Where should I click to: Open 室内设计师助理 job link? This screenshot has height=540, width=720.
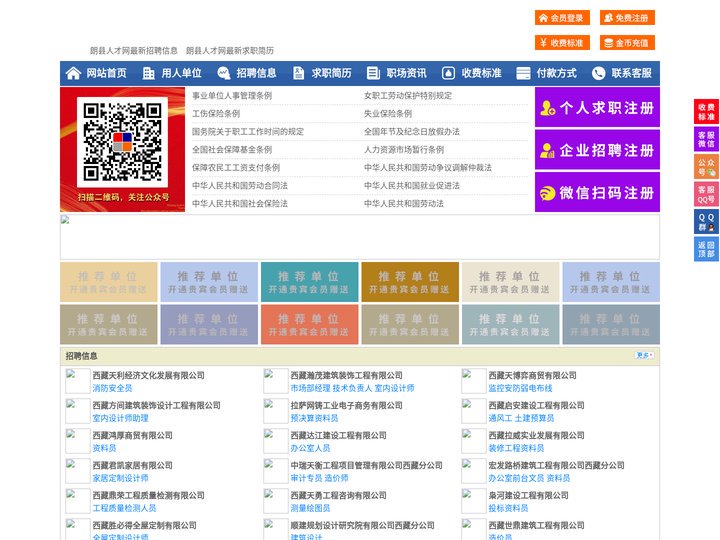120,418
